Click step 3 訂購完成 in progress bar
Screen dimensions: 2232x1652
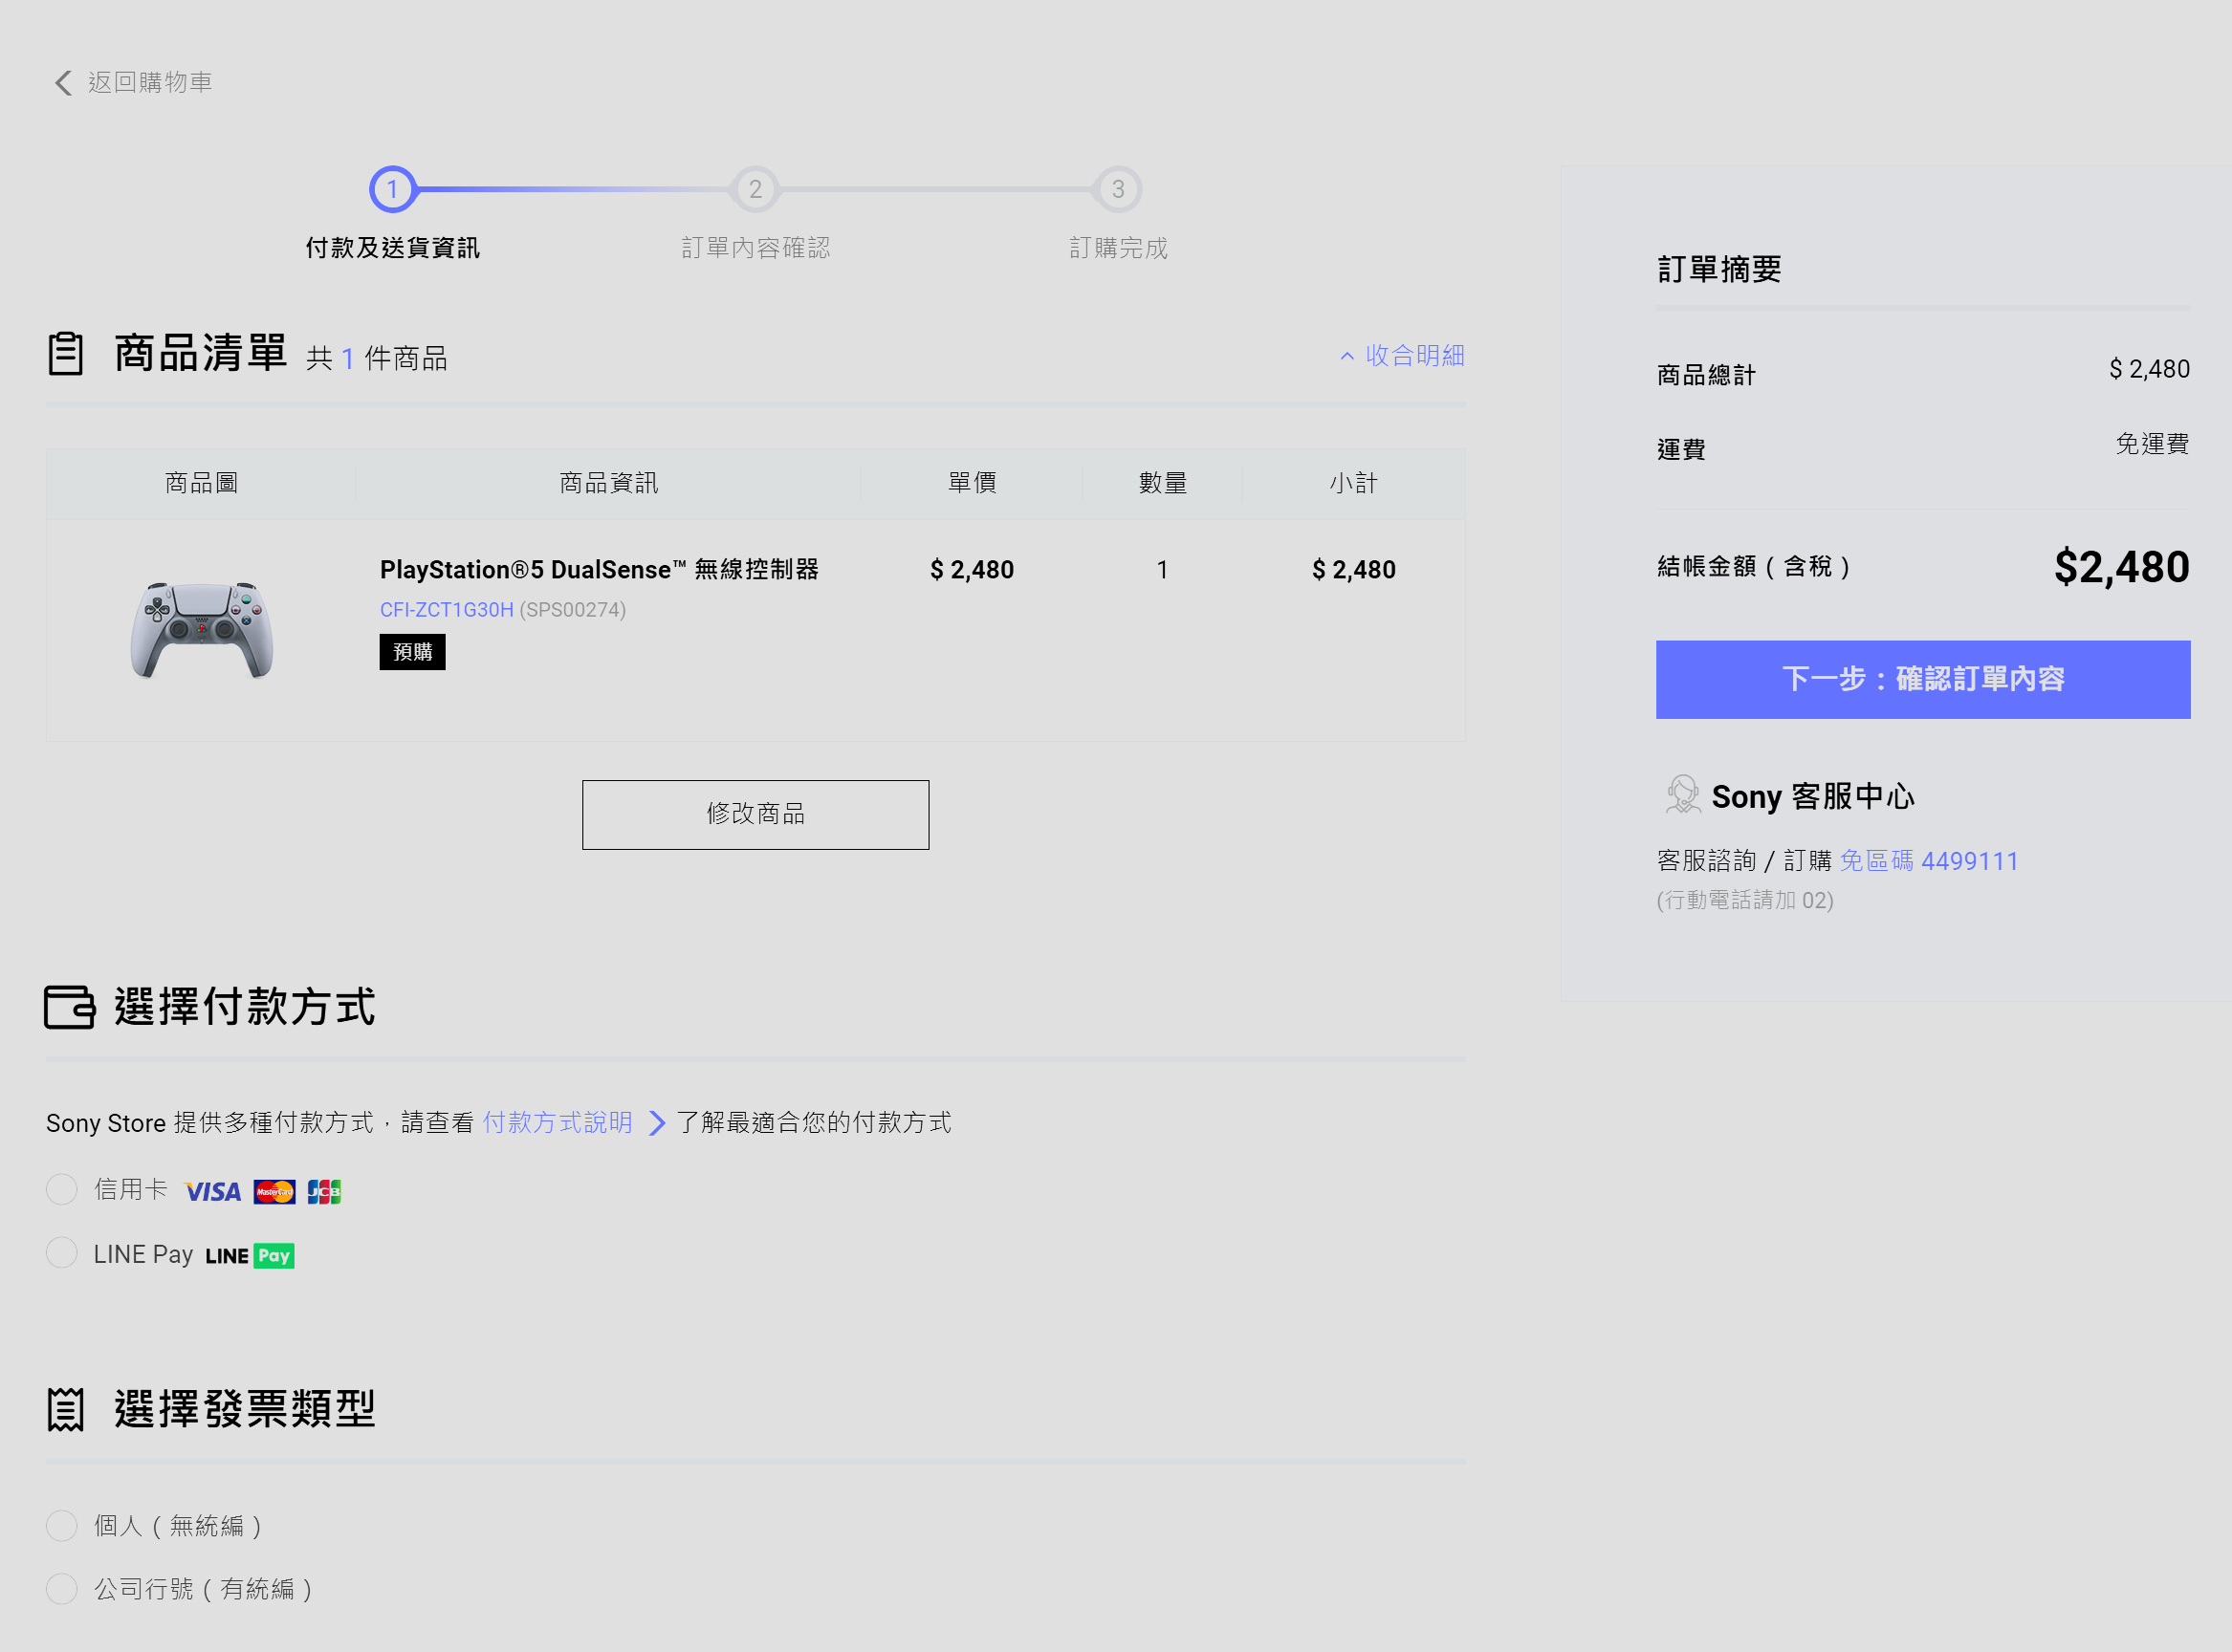tap(1118, 189)
